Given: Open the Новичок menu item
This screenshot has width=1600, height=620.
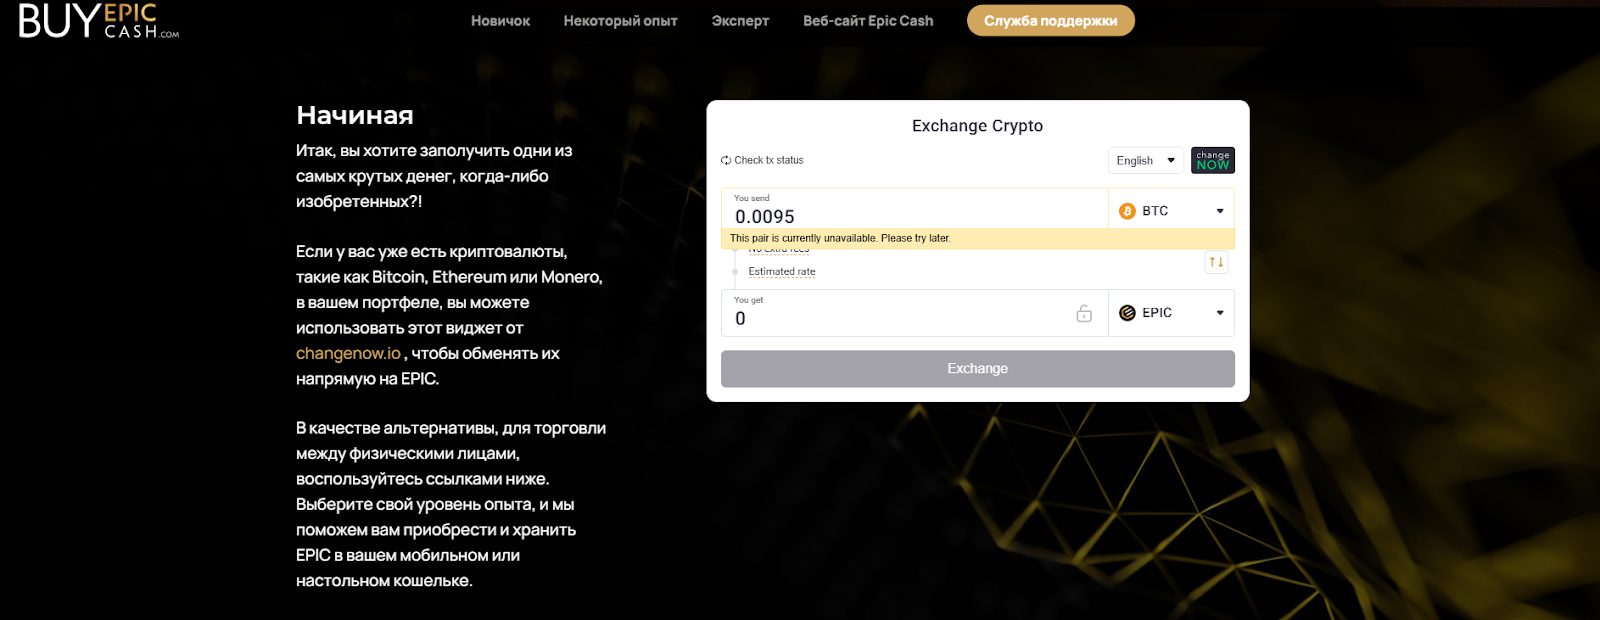Looking at the screenshot, I should point(500,21).
